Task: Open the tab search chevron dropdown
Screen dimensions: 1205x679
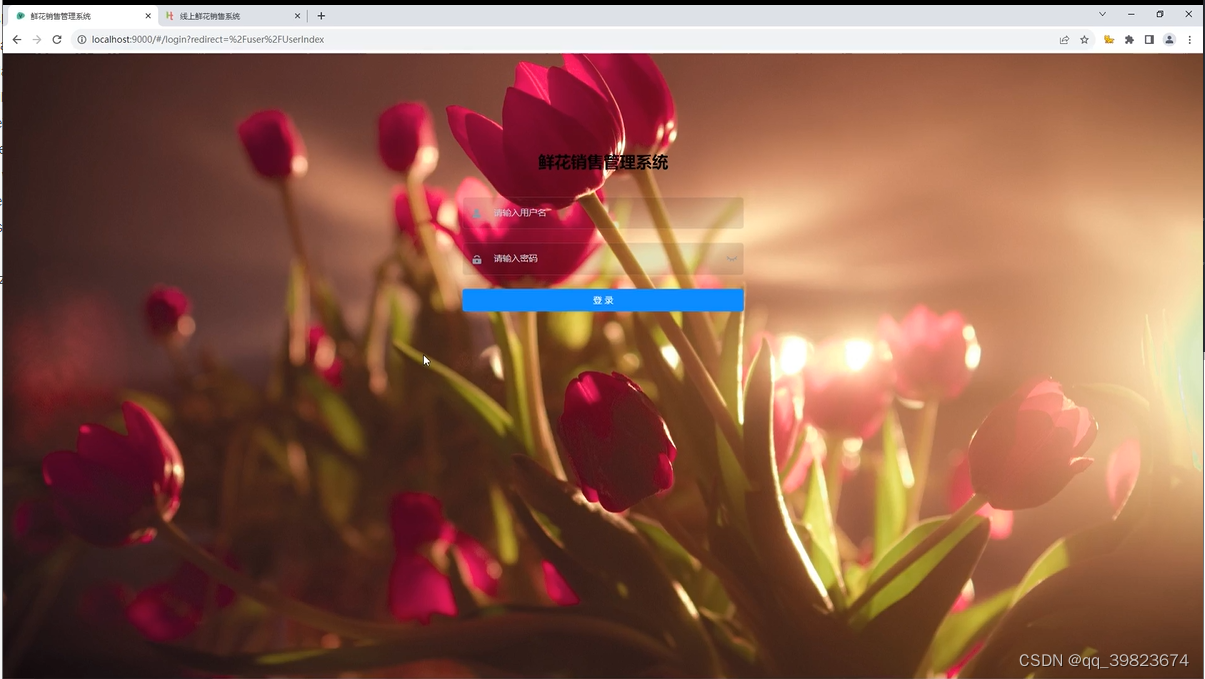Action: (x=1101, y=14)
